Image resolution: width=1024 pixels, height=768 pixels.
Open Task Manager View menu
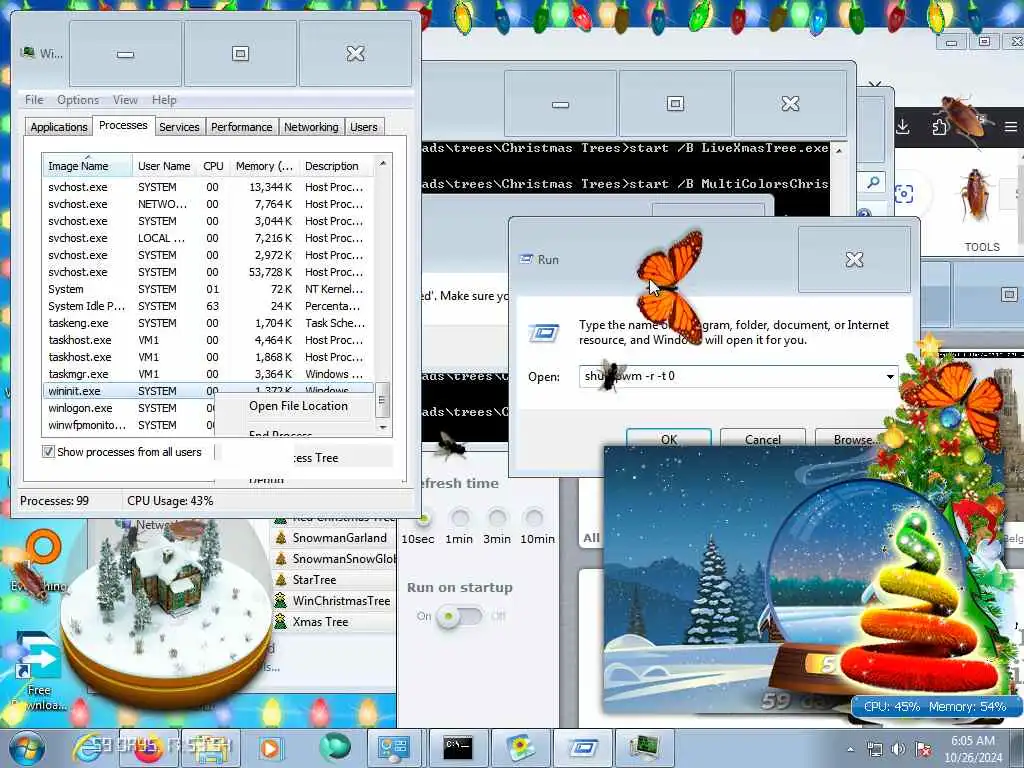pyautogui.click(x=125, y=100)
